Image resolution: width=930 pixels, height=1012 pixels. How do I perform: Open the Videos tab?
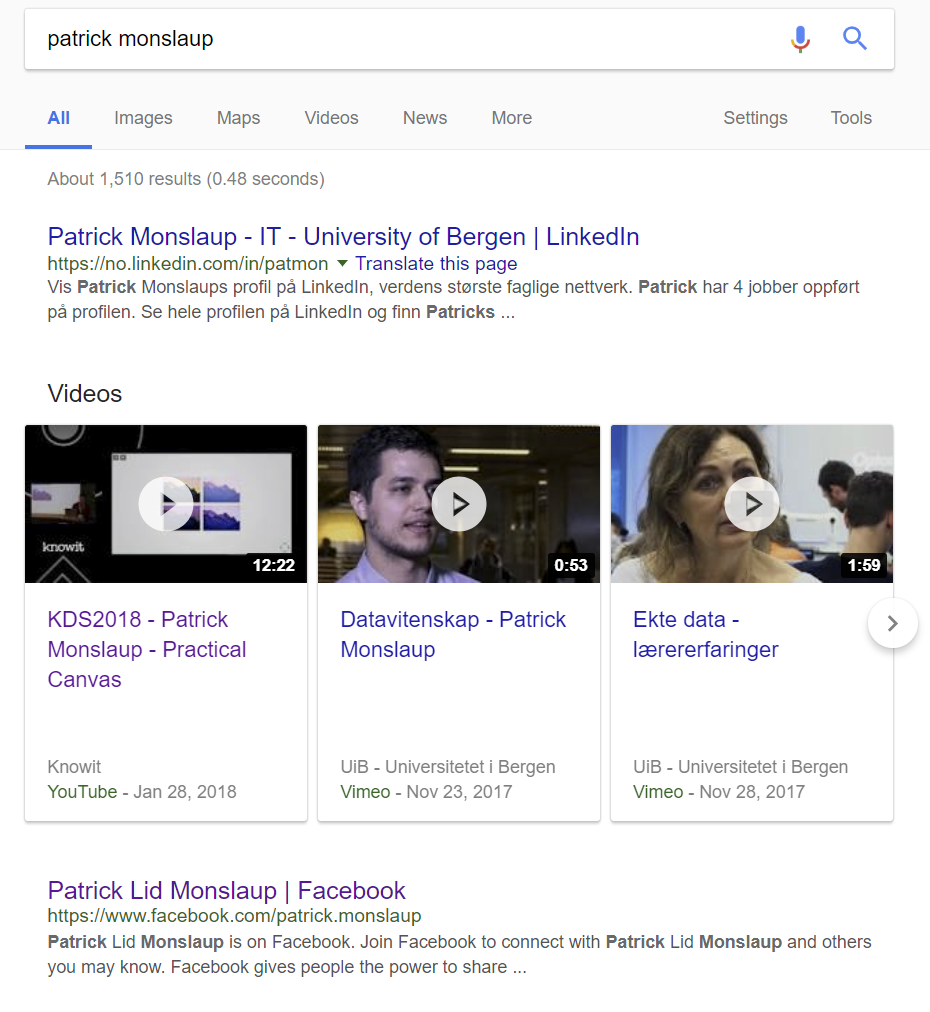pyautogui.click(x=331, y=118)
